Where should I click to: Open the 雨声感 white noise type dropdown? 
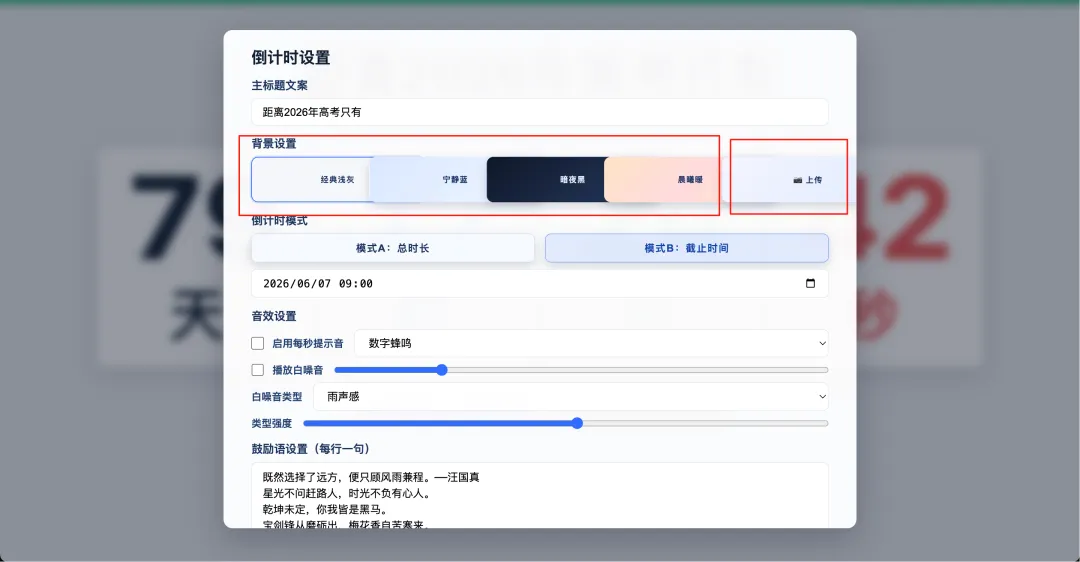point(571,397)
